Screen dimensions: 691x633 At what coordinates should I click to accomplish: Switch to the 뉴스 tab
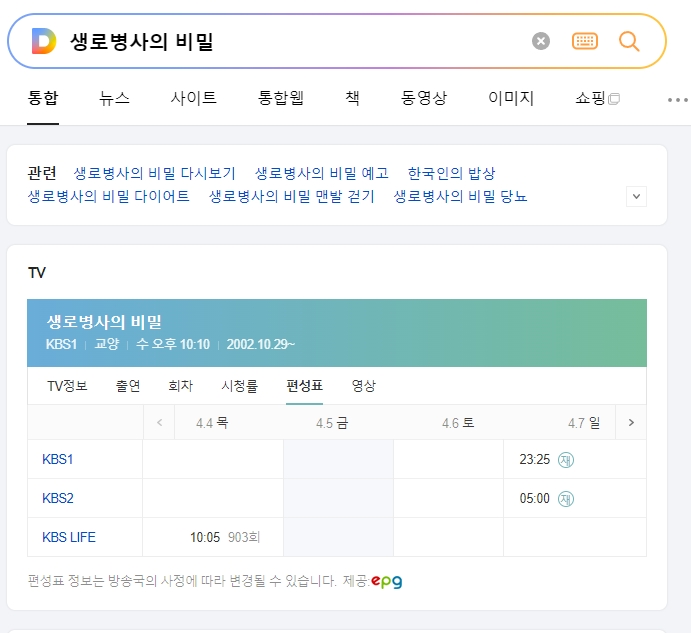[x=114, y=98]
